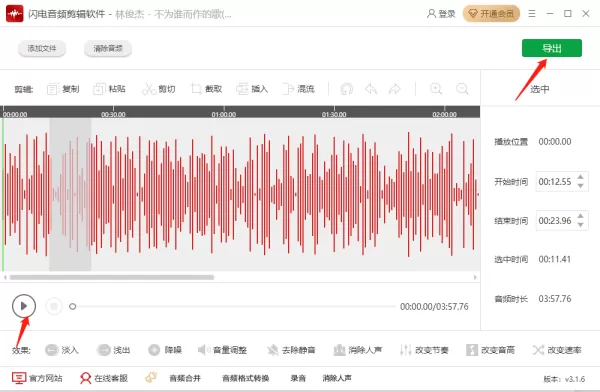Open the Official Website (官方网站) link

tap(37, 378)
